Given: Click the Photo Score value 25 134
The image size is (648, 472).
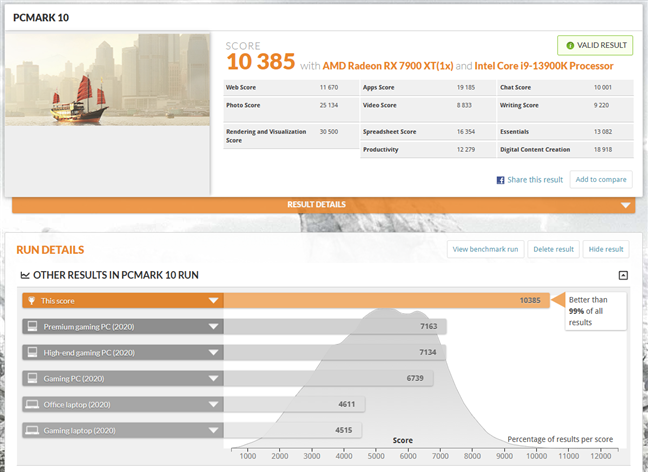Looking at the screenshot, I should (x=329, y=105).
